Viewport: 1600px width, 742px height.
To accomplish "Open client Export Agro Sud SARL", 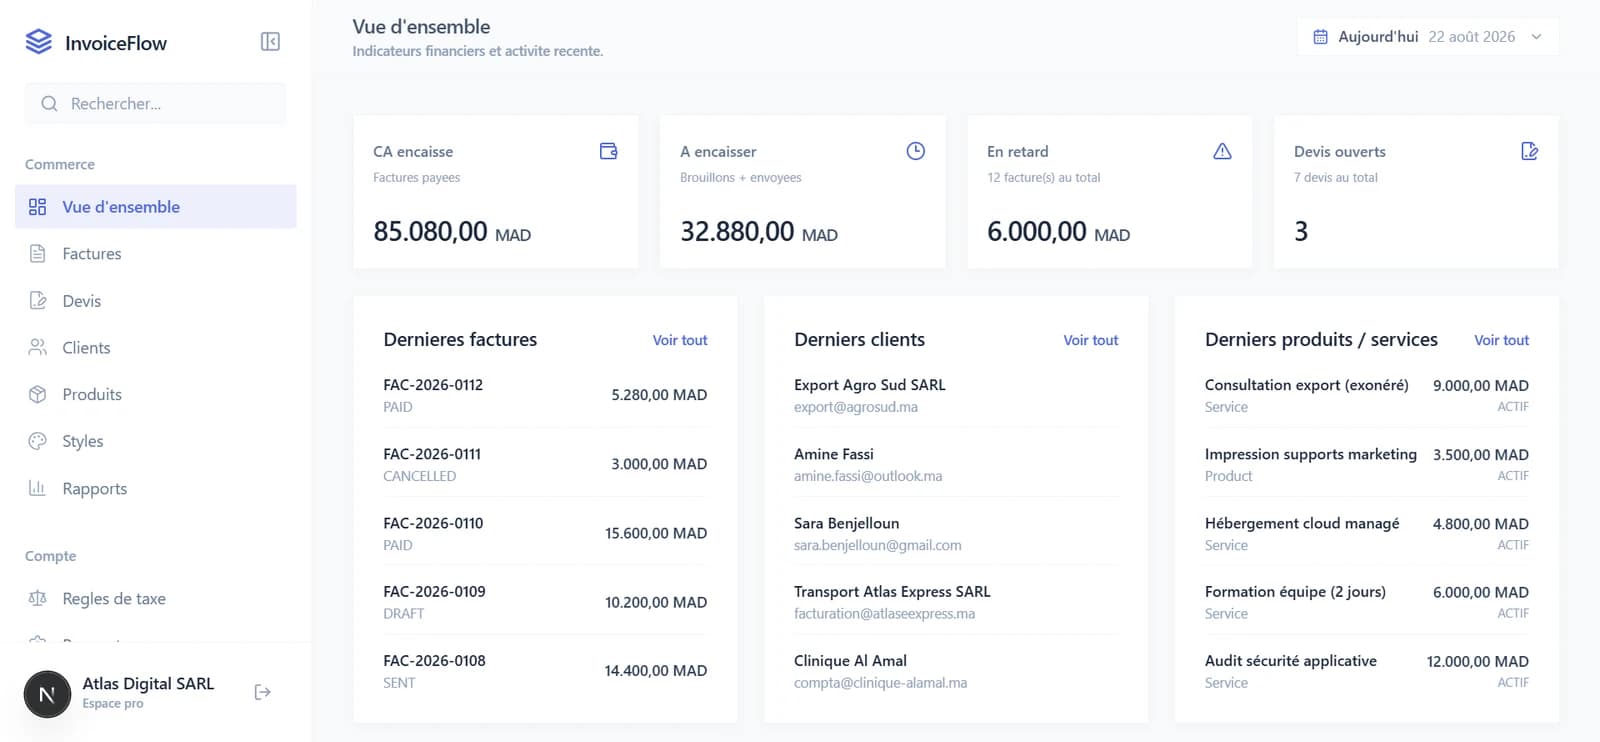I will tap(956, 395).
